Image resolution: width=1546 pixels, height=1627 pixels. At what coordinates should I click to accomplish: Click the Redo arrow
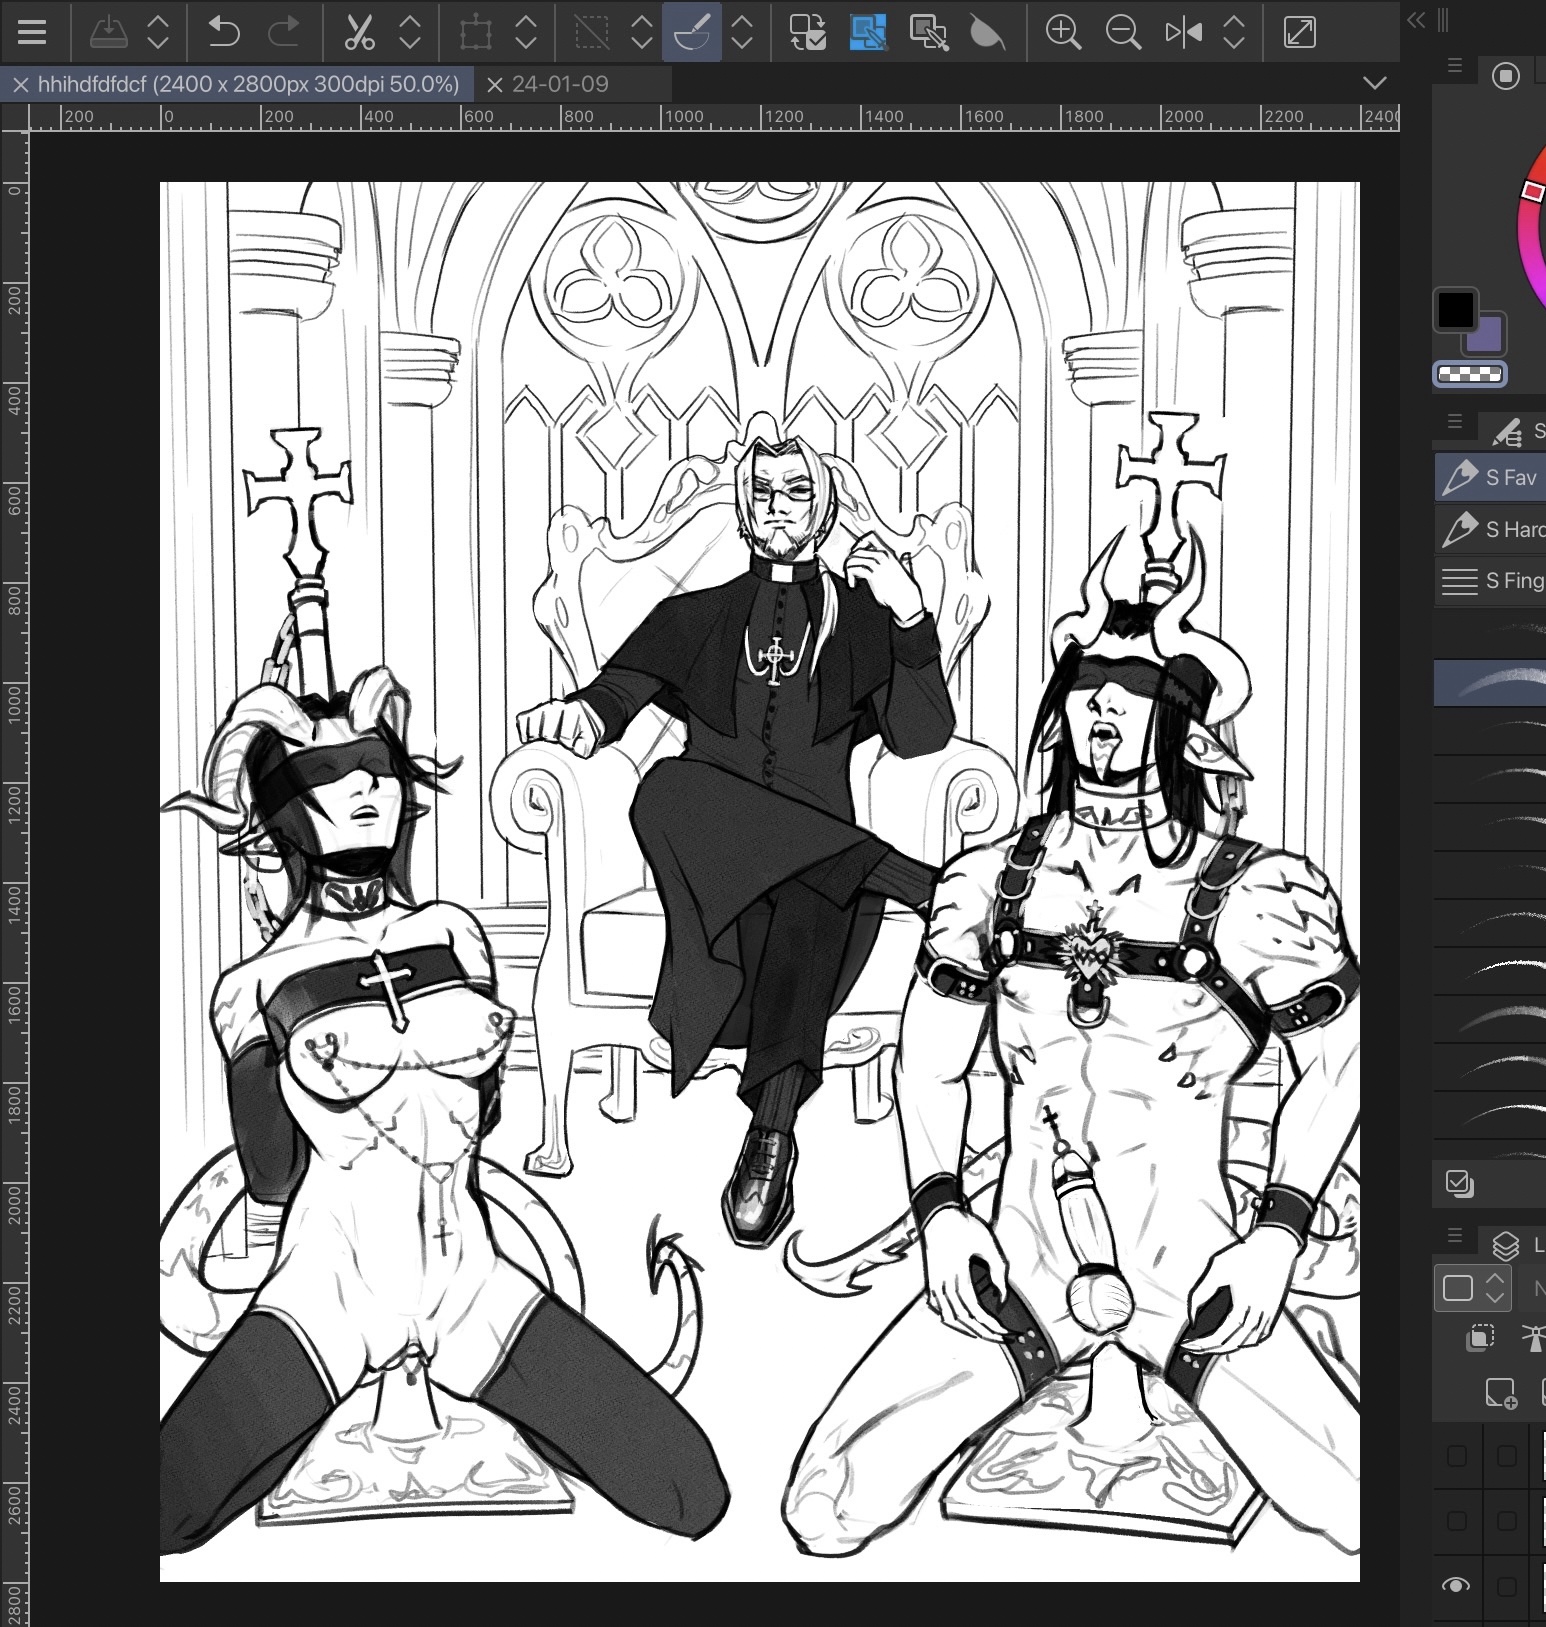[284, 32]
